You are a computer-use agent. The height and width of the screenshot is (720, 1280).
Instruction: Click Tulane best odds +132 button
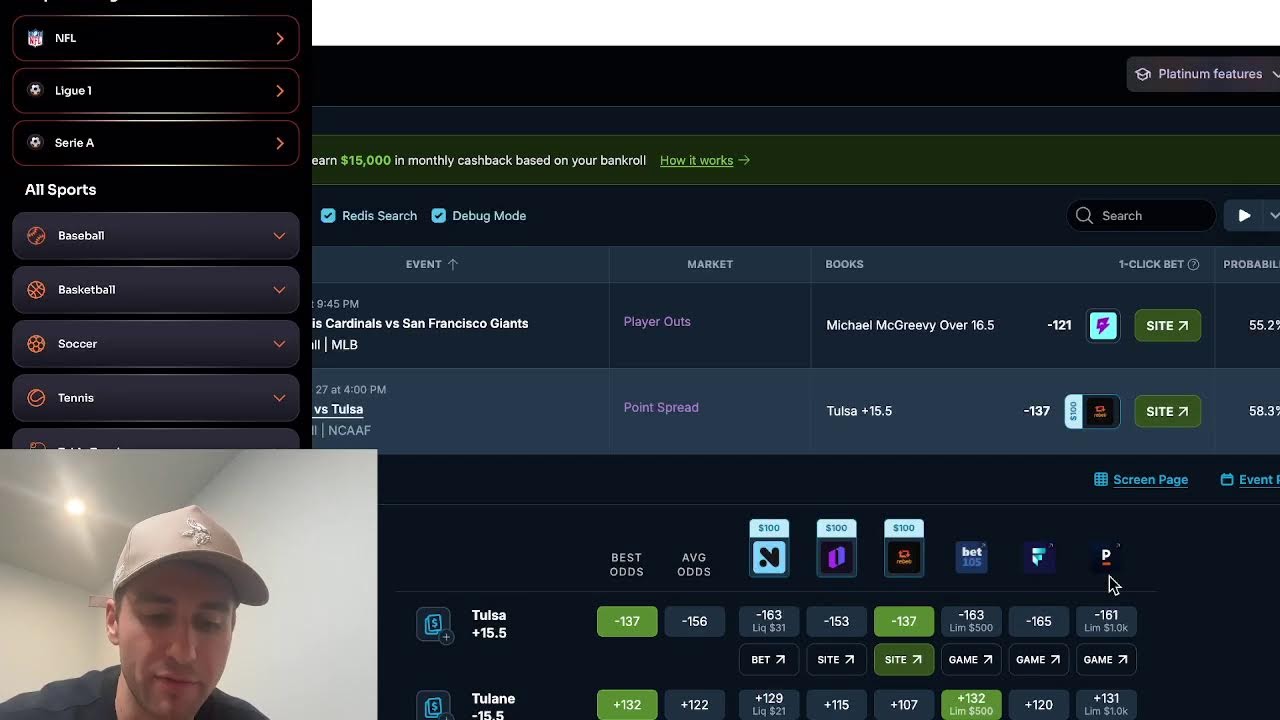pos(627,704)
